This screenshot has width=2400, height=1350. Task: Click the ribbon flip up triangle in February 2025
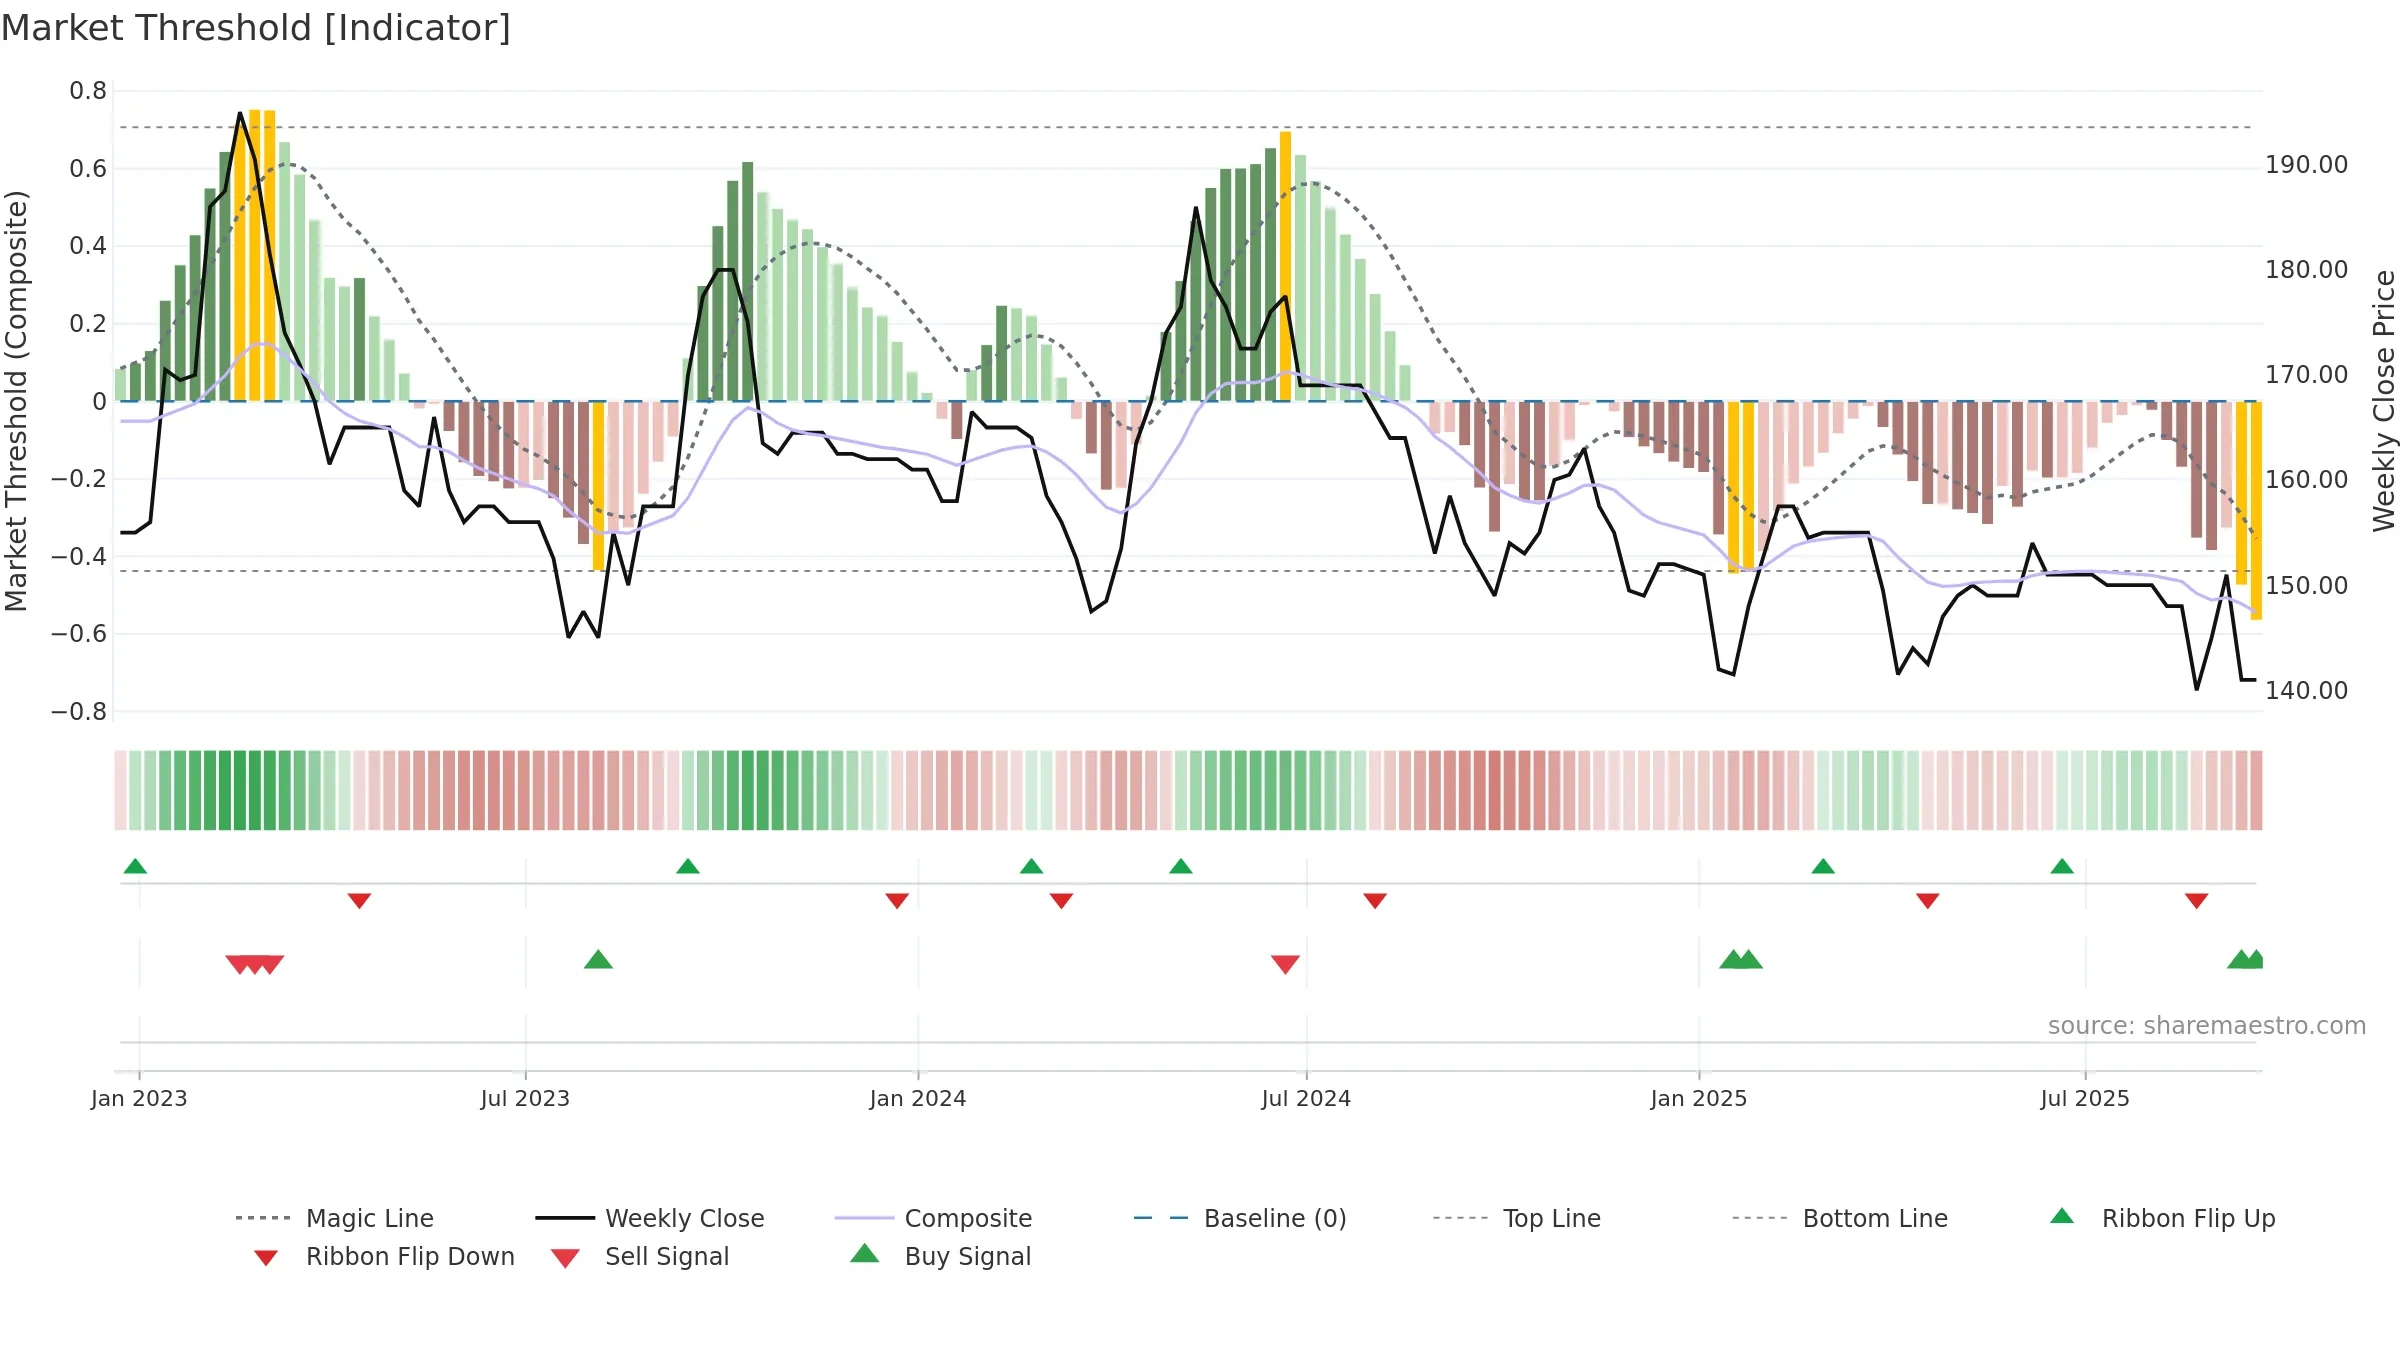1823,866
